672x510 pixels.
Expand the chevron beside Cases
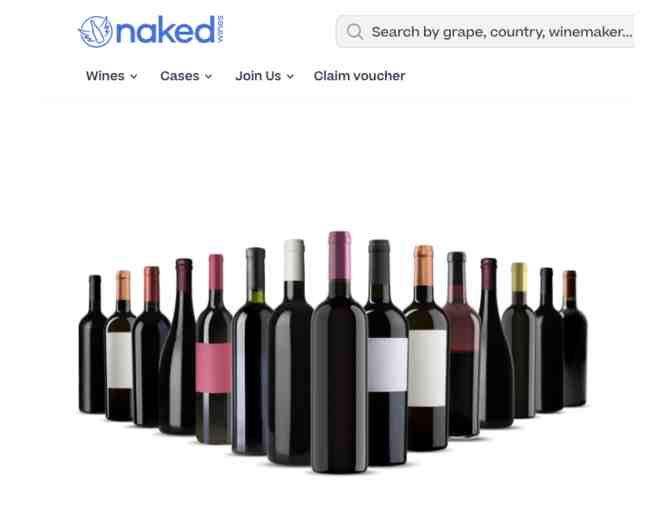208,76
